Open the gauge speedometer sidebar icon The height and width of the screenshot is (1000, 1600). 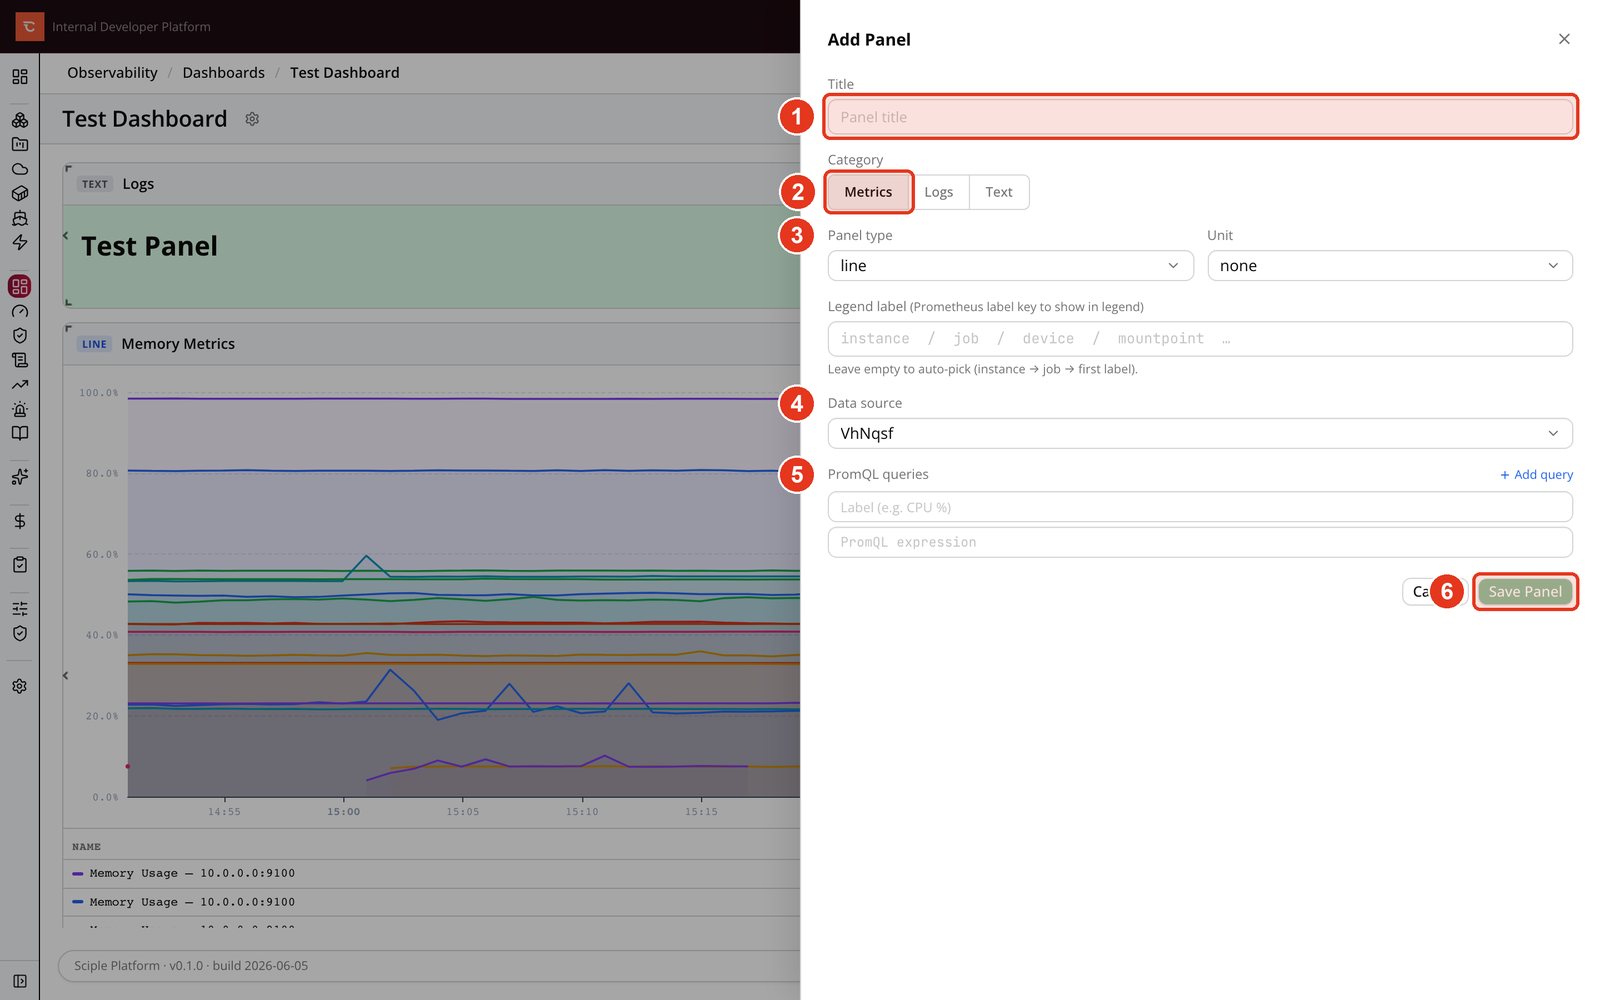[20, 311]
